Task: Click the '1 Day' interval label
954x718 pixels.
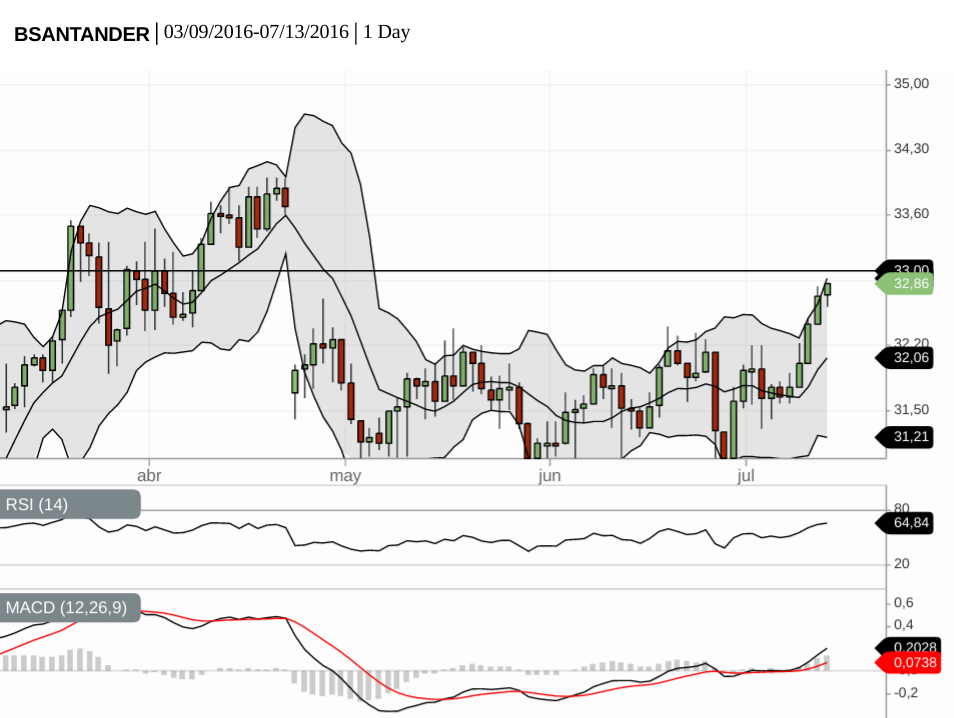Action: pos(386,32)
